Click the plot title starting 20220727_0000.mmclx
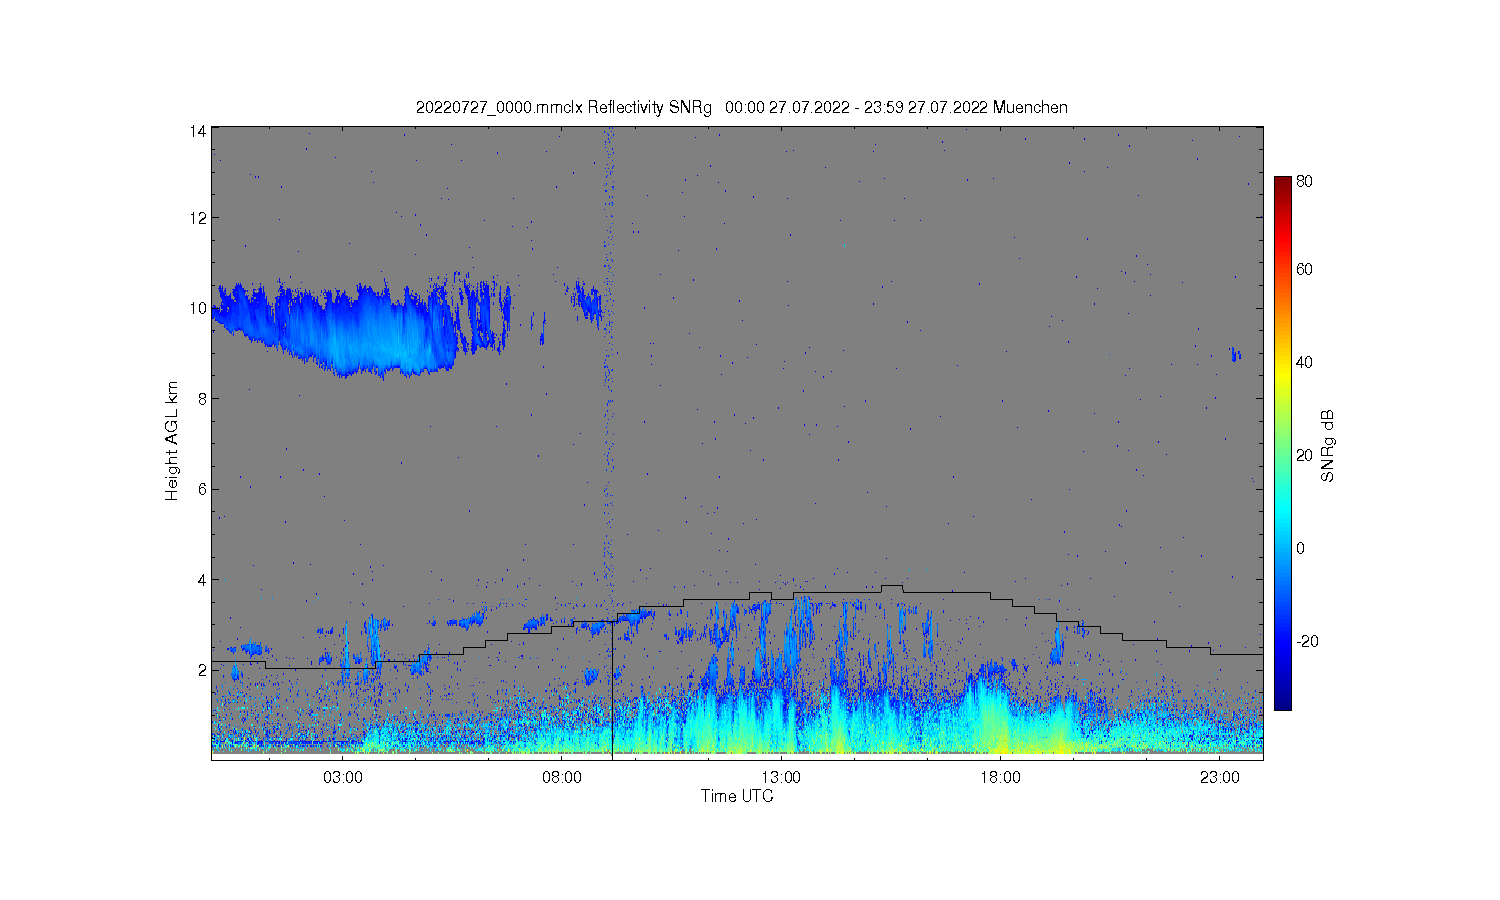Viewport: 1500px width, 900px height. pos(741,107)
